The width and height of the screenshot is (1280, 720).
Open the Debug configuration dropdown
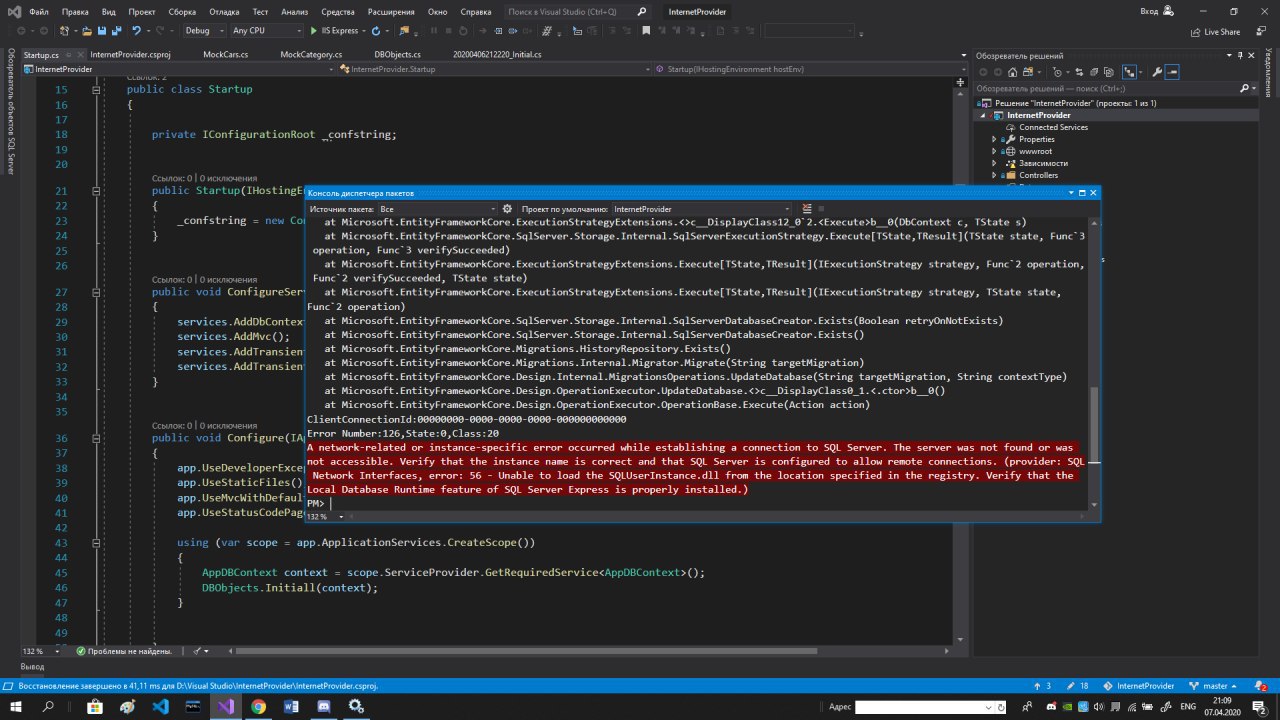[203, 31]
